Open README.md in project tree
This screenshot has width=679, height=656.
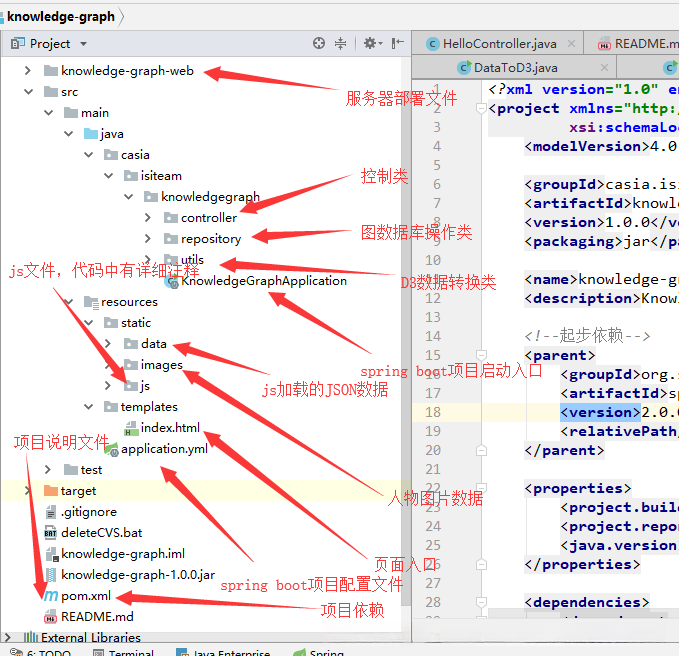tap(97, 617)
